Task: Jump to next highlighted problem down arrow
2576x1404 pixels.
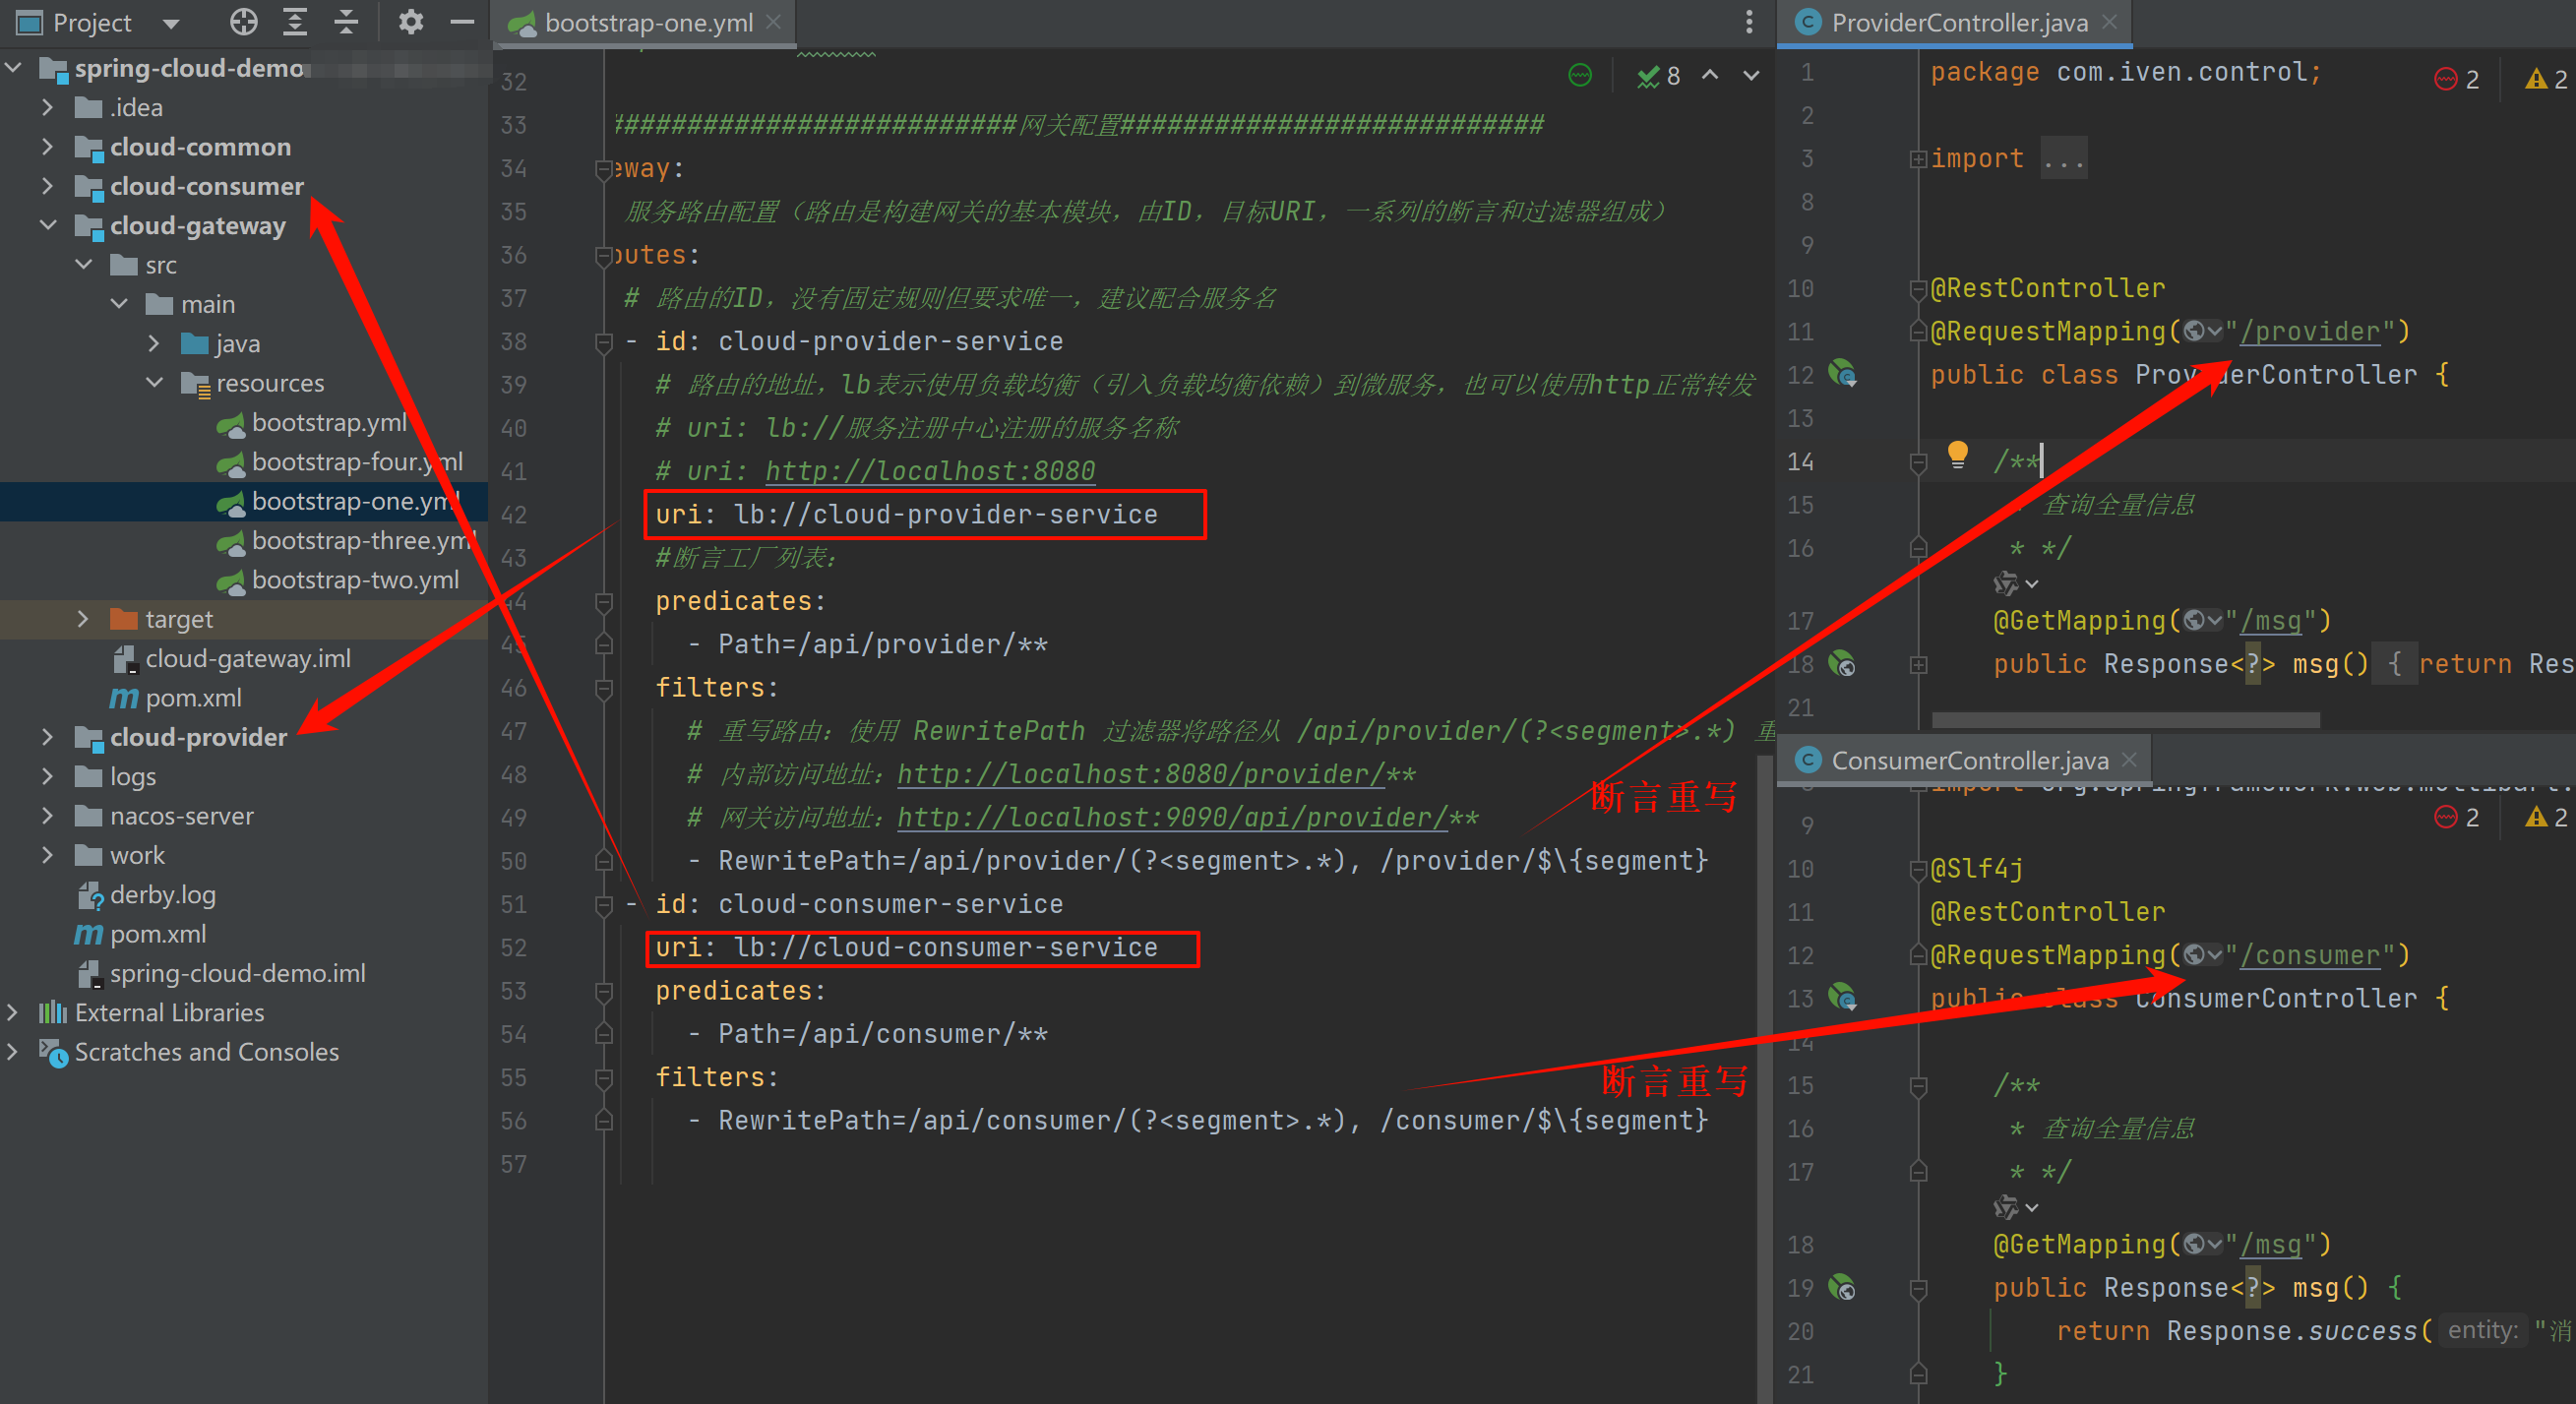Action: pos(1751,76)
